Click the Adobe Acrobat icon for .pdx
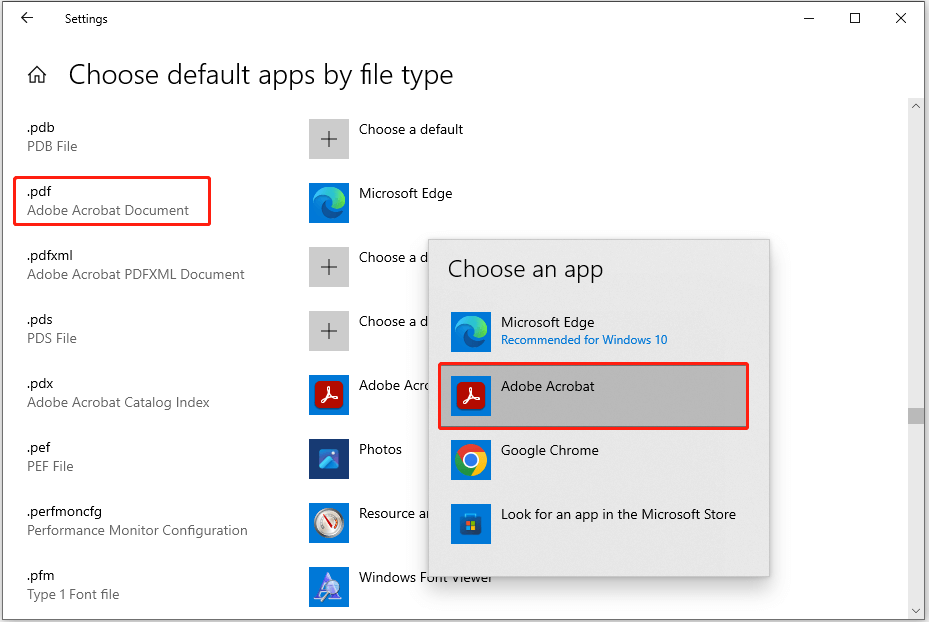929x622 pixels. coord(329,395)
